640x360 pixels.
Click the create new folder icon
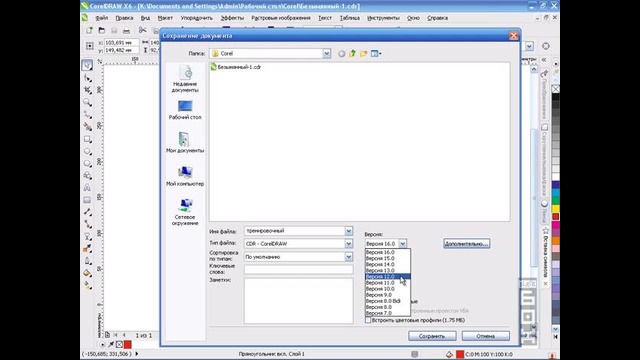point(363,53)
